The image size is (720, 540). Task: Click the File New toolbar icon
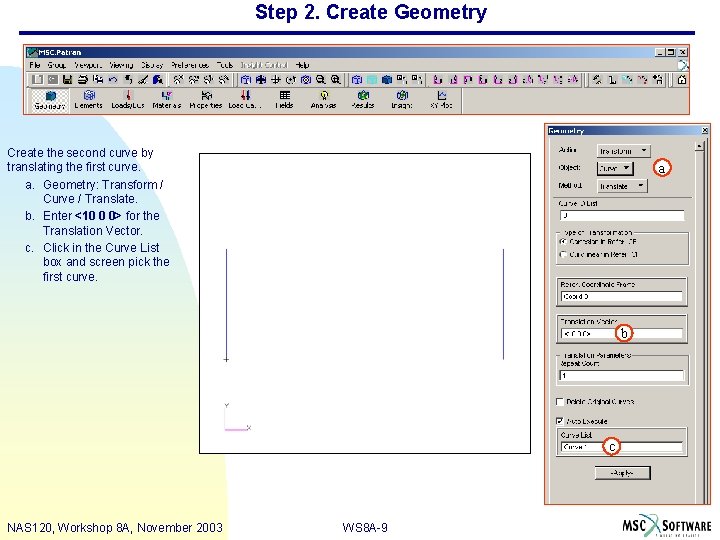pyautogui.click(x=38, y=80)
